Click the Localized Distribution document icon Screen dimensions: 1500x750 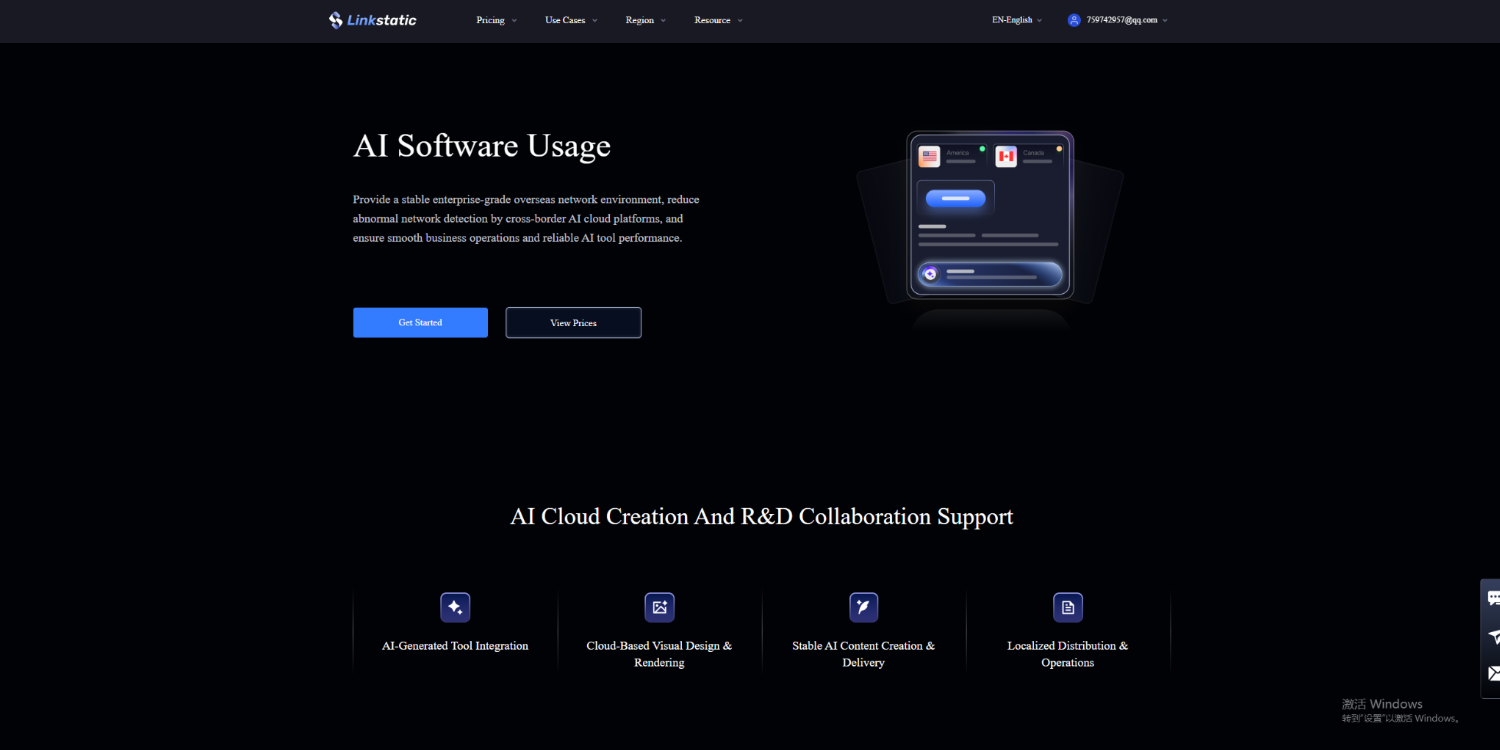1068,607
